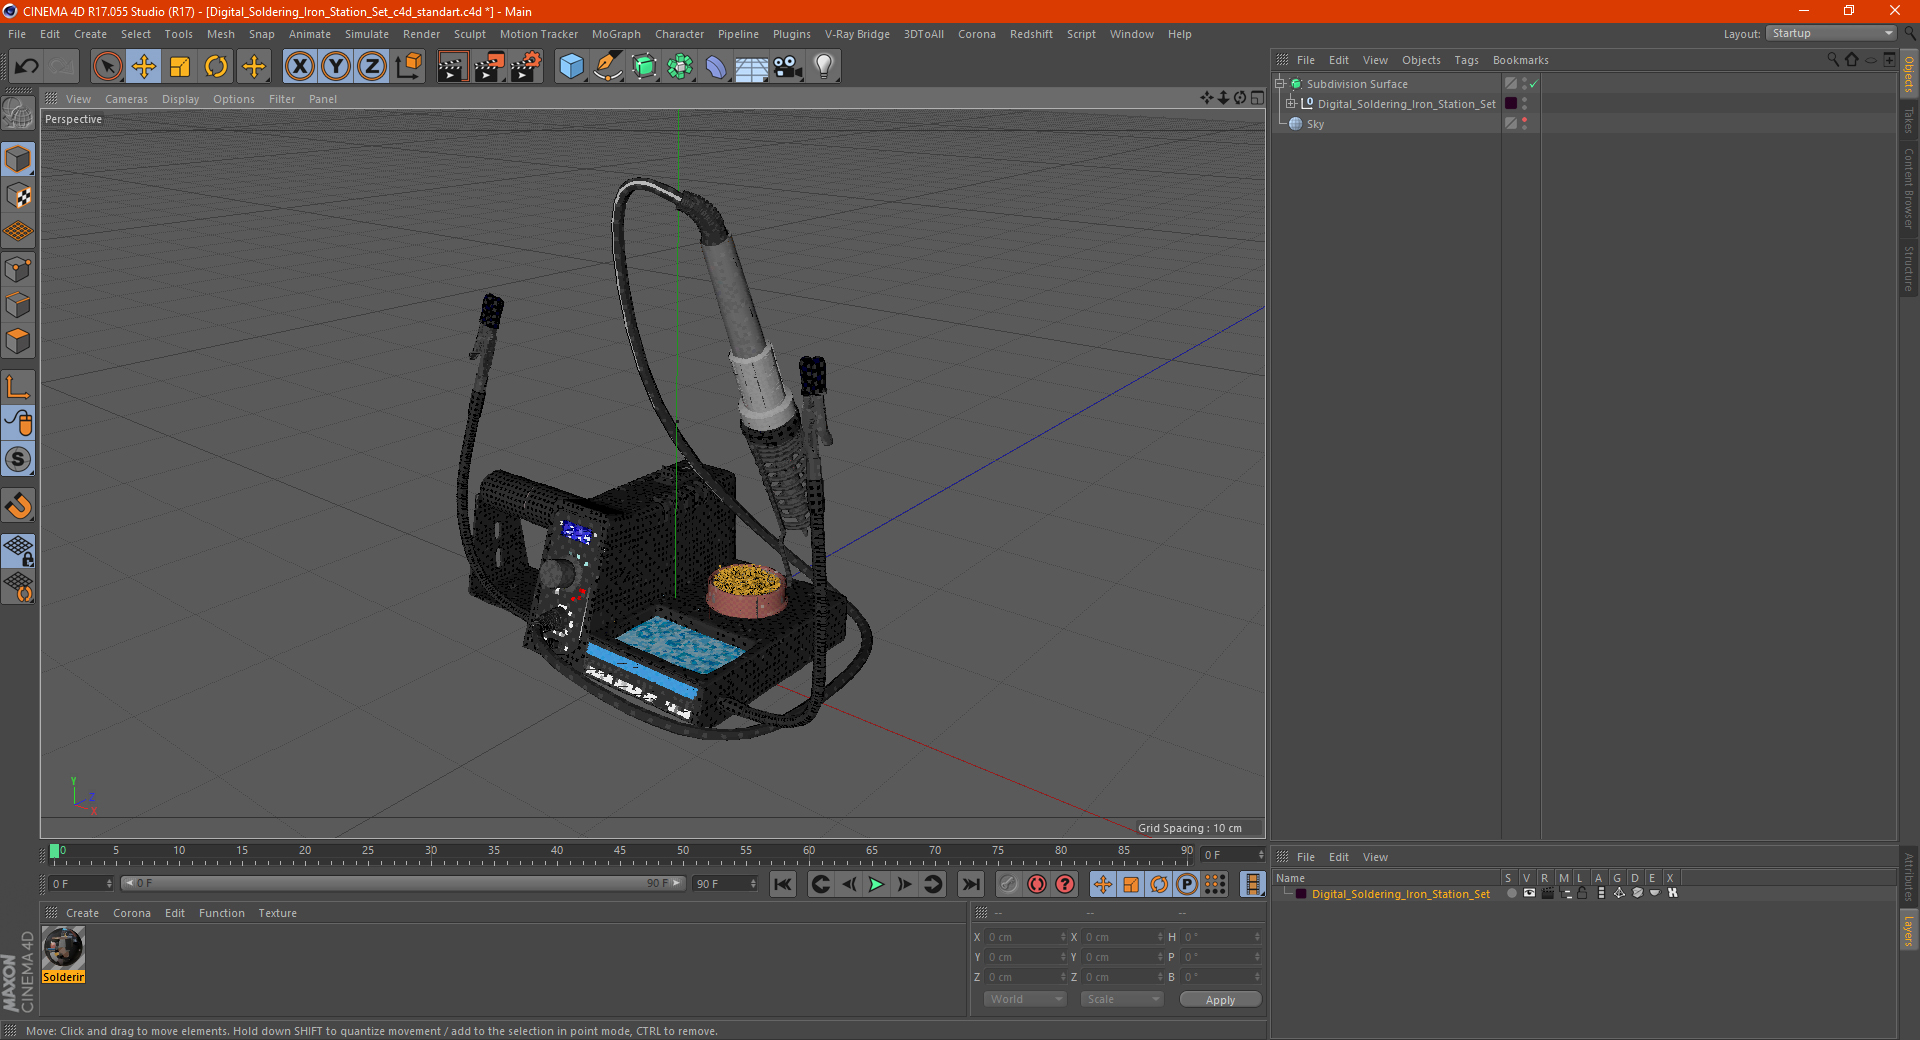Image resolution: width=1920 pixels, height=1040 pixels.
Task: Open the Array modeling objects icon
Action: (x=680, y=67)
